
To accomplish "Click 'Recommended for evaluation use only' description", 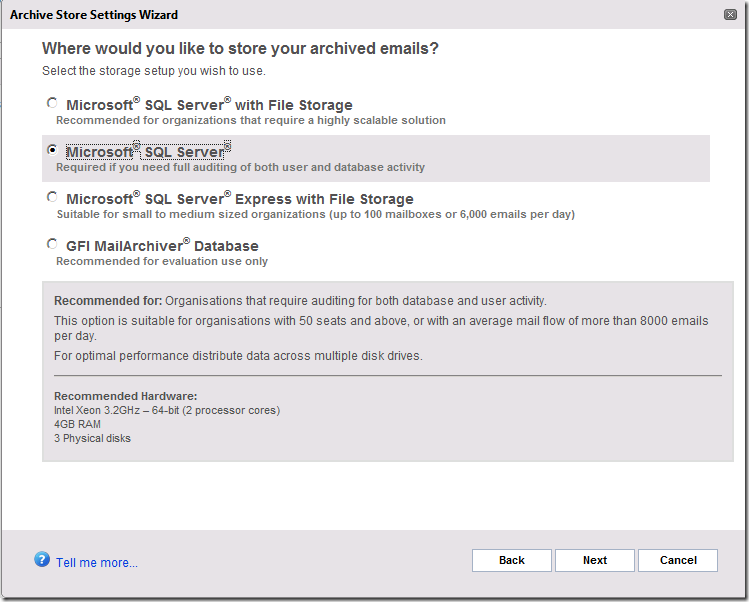I will coord(162,261).
